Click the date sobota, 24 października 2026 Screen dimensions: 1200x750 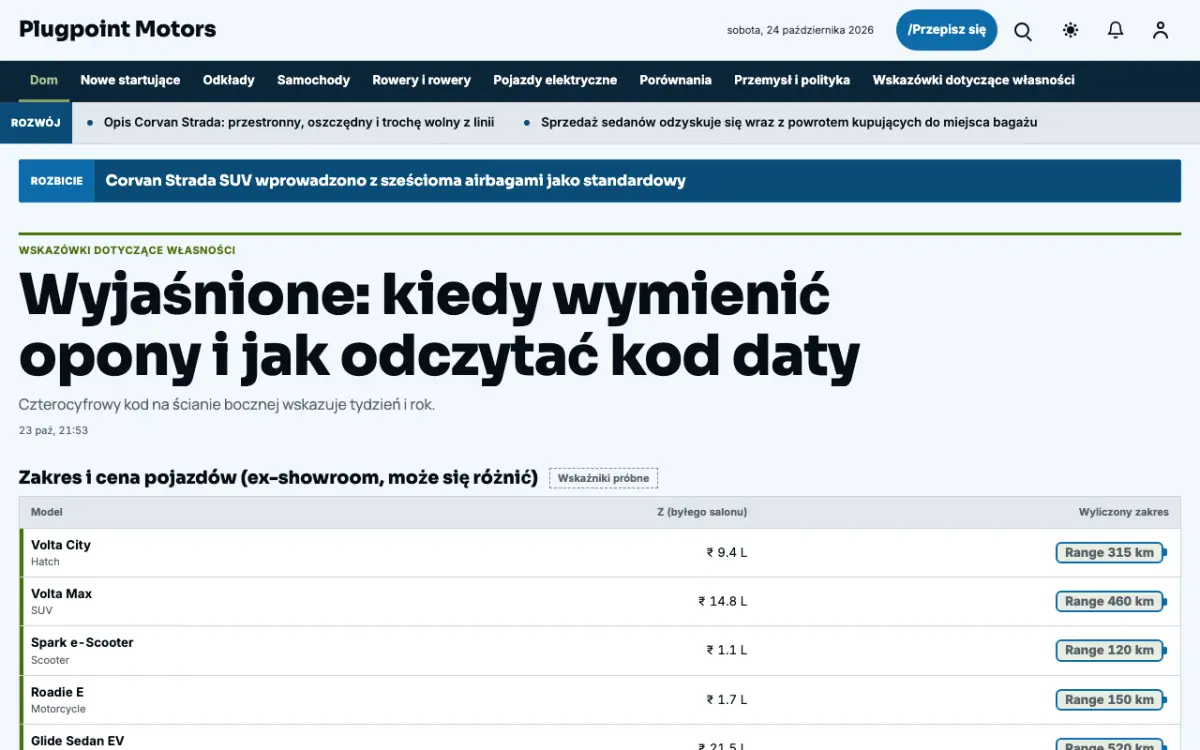800,30
